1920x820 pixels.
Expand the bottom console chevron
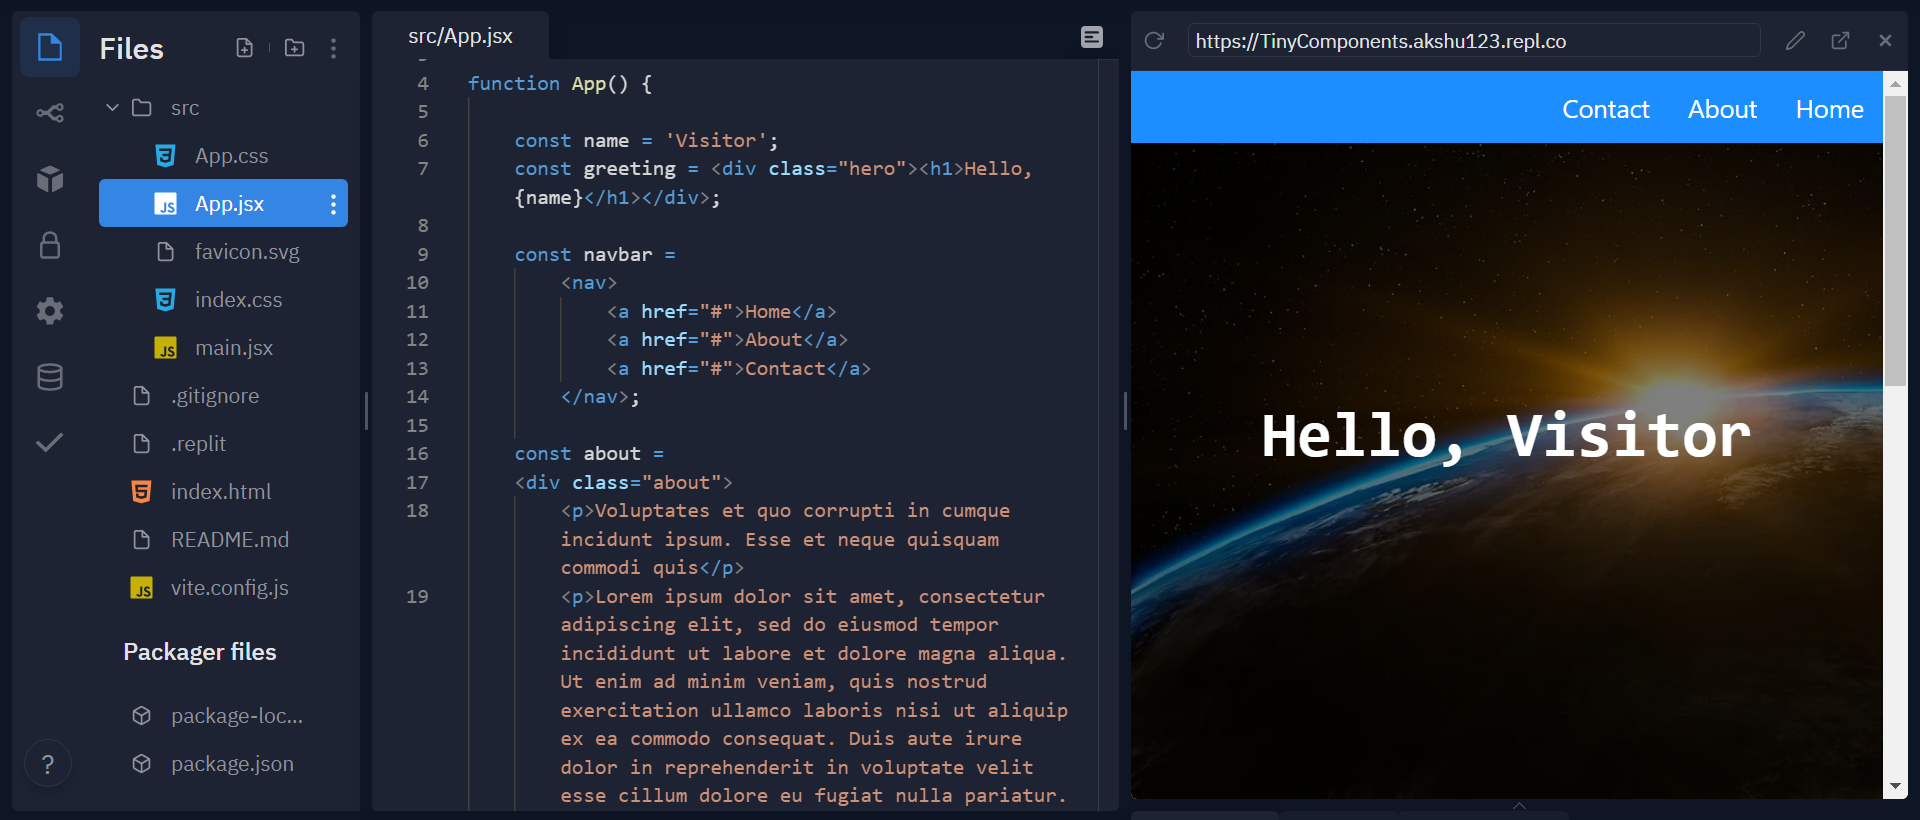(1519, 806)
